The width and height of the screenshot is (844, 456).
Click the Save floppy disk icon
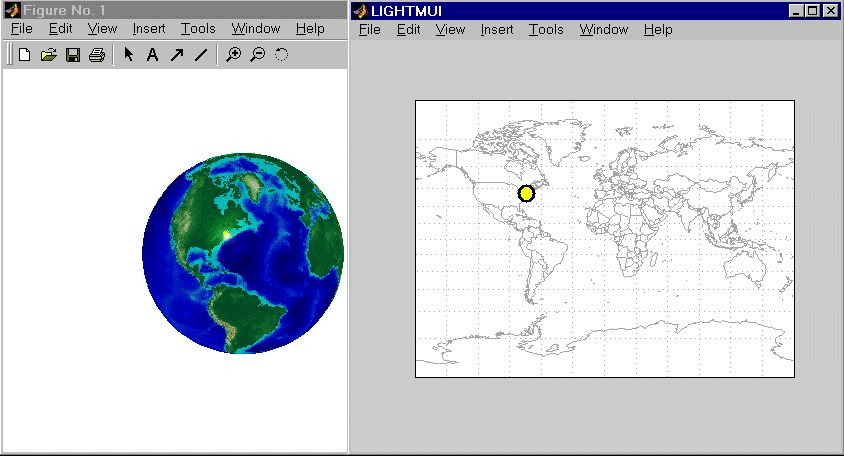[x=73, y=54]
